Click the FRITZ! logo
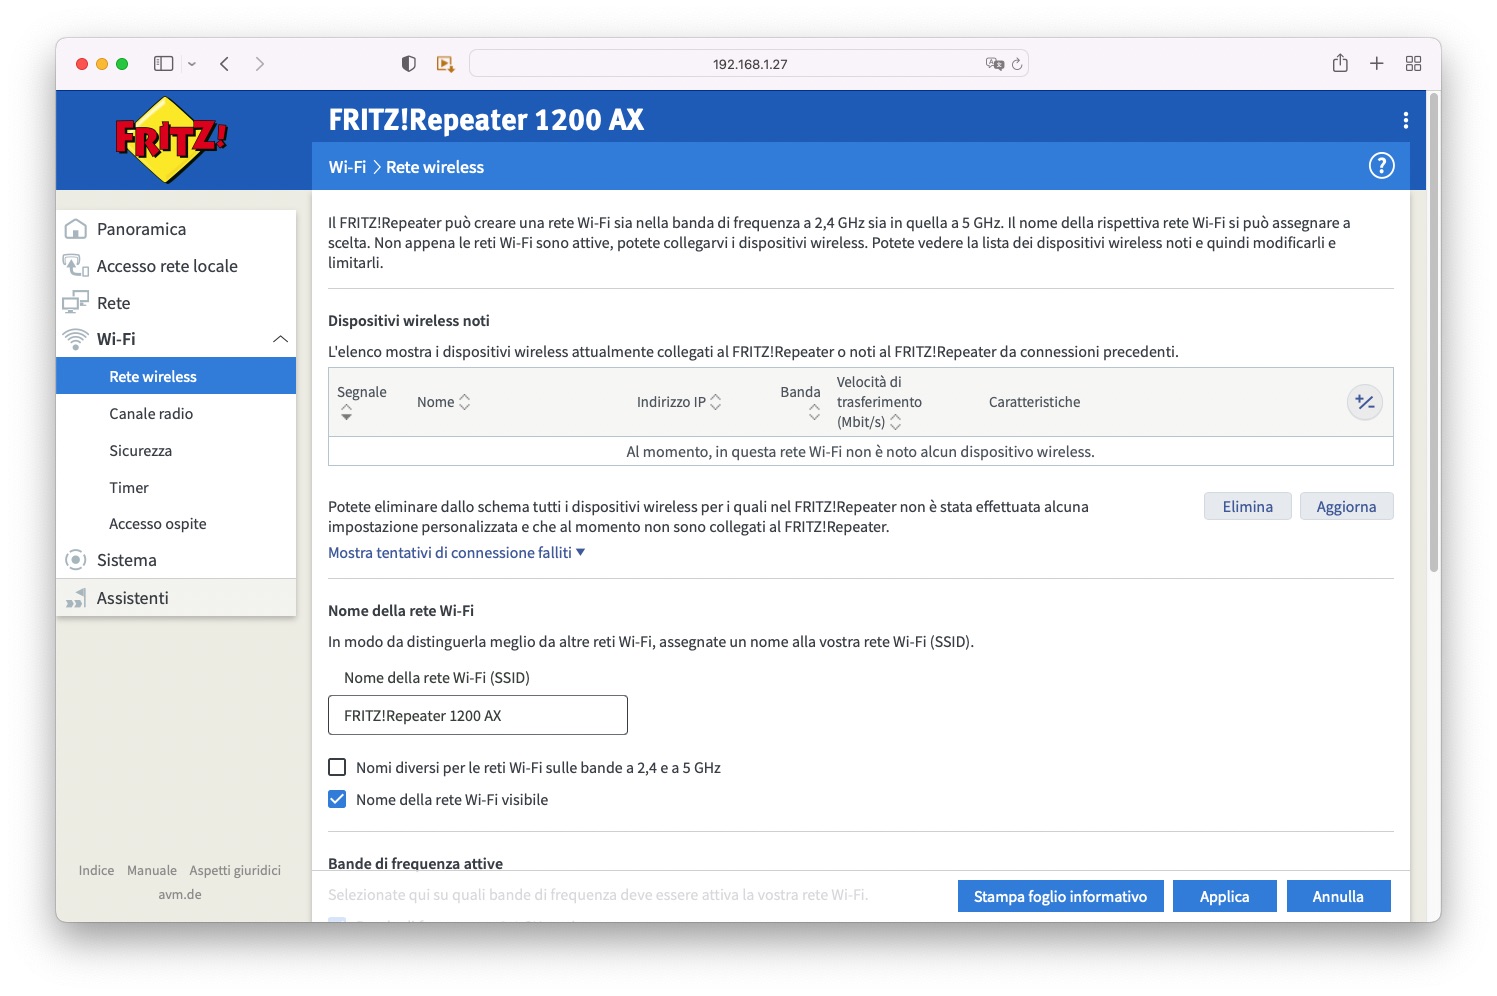This screenshot has width=1497, height=996. (x=171, y=140)
